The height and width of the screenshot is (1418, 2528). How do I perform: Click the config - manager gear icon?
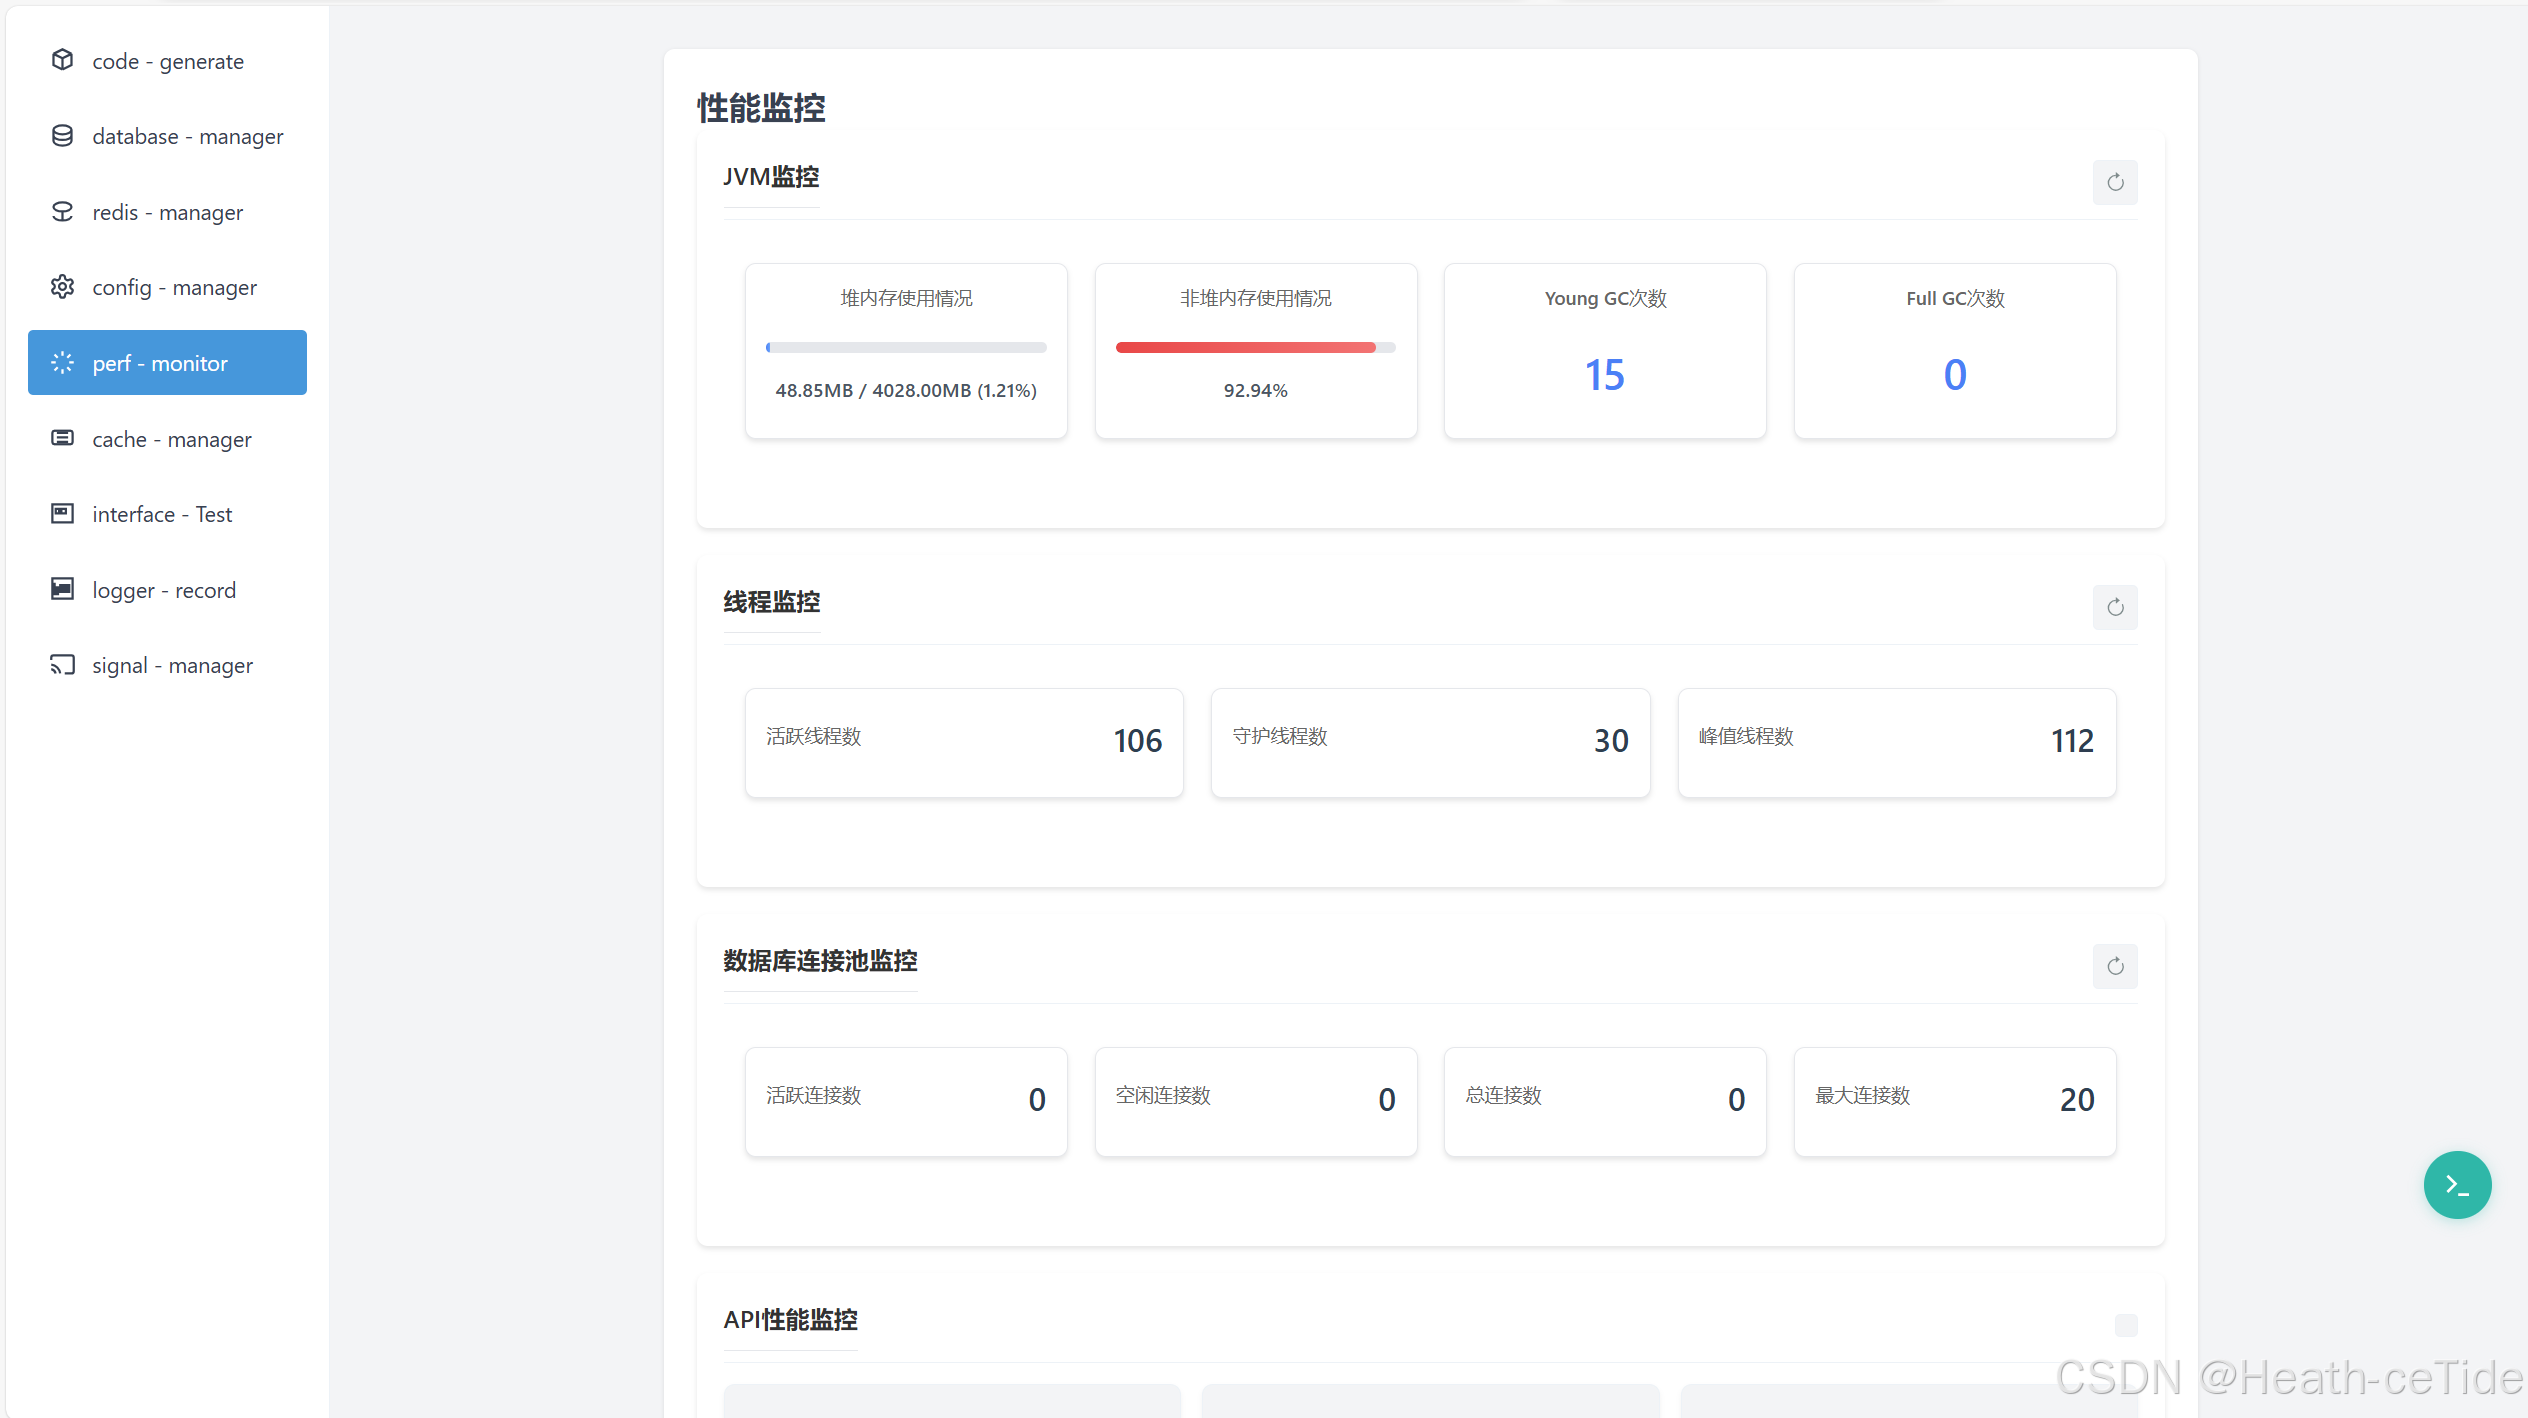tap(62, 287)
